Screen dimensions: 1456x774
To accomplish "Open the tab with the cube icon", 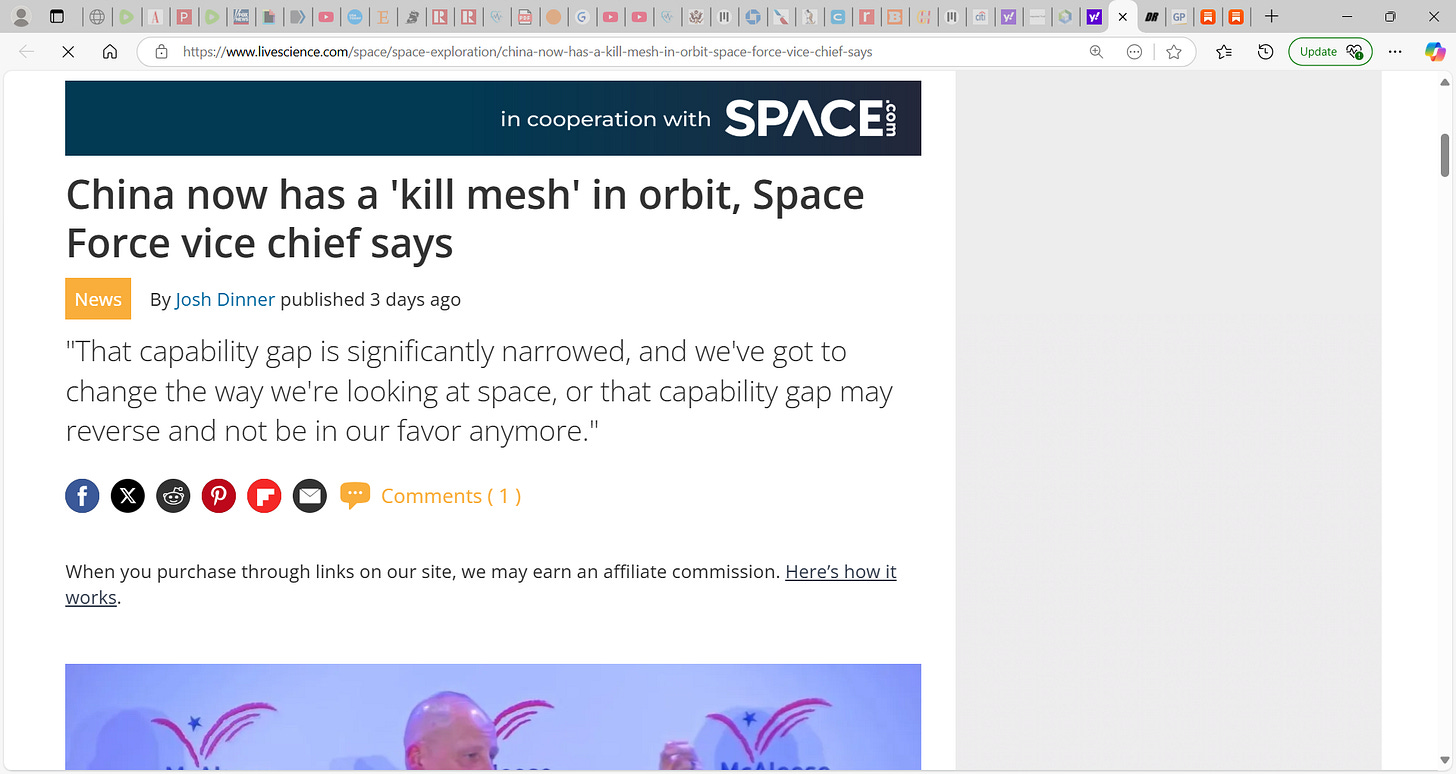I will pyautogui.click(x=1065, y=17).
